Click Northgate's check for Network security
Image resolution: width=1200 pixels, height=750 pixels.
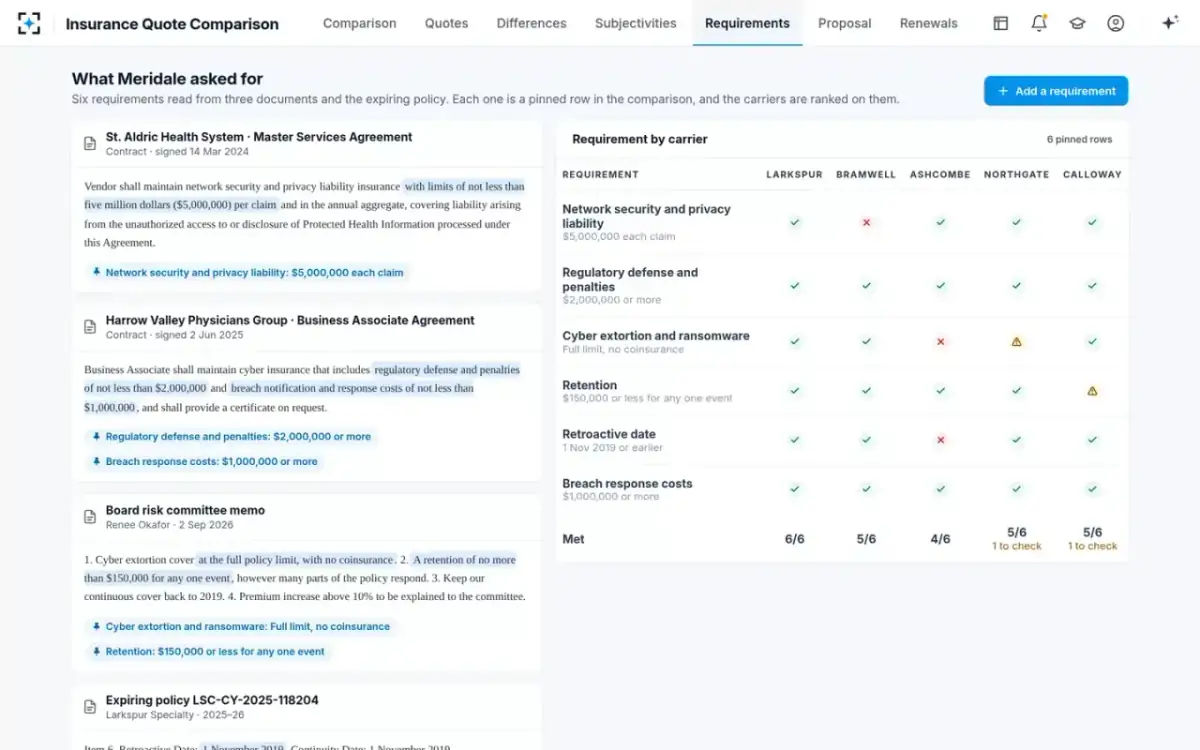click(1016, 222)
